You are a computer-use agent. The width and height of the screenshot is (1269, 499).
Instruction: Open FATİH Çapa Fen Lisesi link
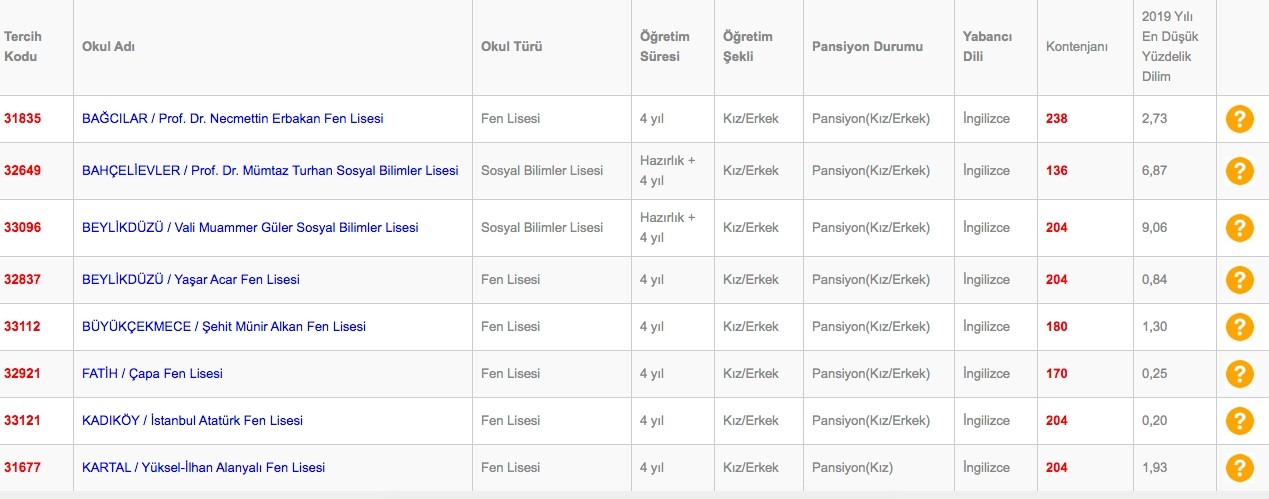coord(152,374)
